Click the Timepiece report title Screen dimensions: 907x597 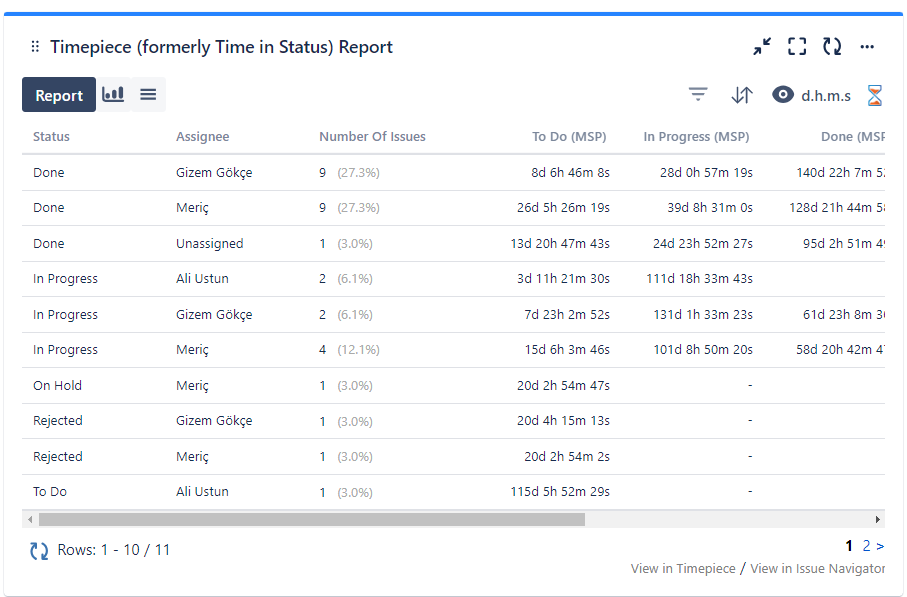point(222,46)
